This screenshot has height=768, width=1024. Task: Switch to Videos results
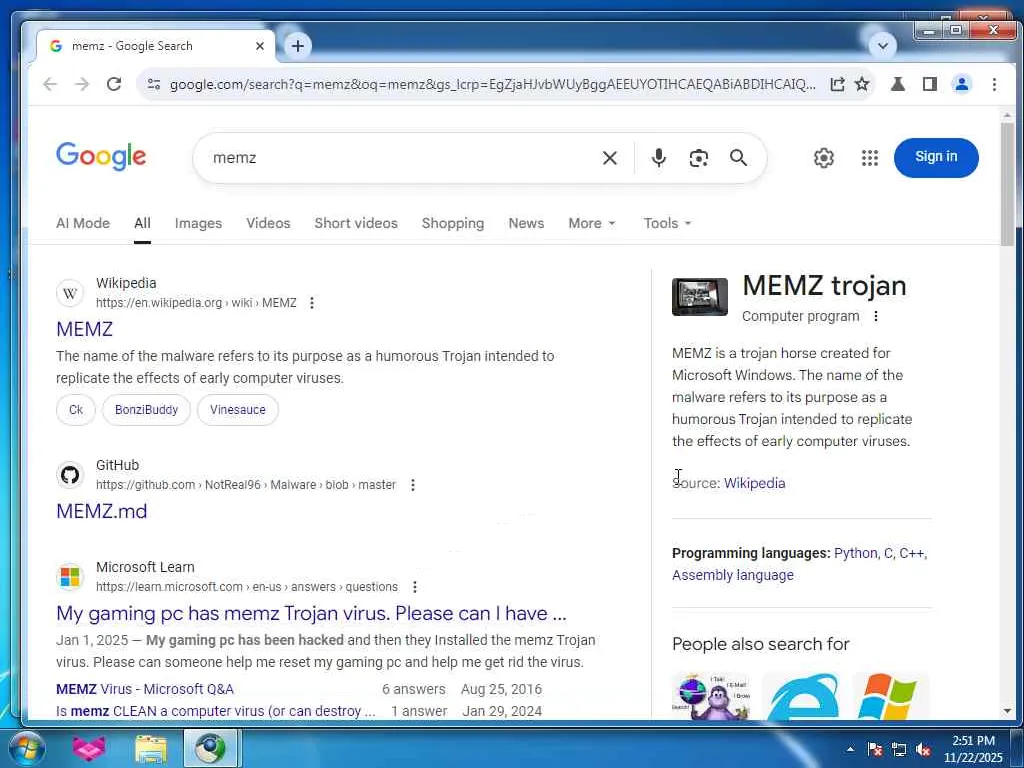point(268,223)
